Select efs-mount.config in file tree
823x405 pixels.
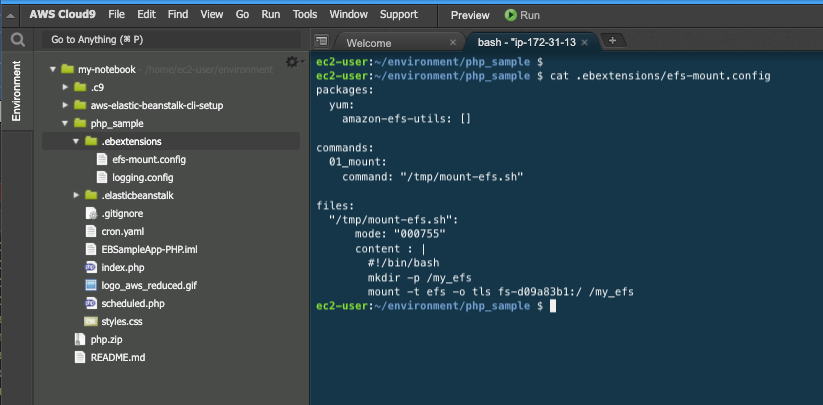[149, 159]
